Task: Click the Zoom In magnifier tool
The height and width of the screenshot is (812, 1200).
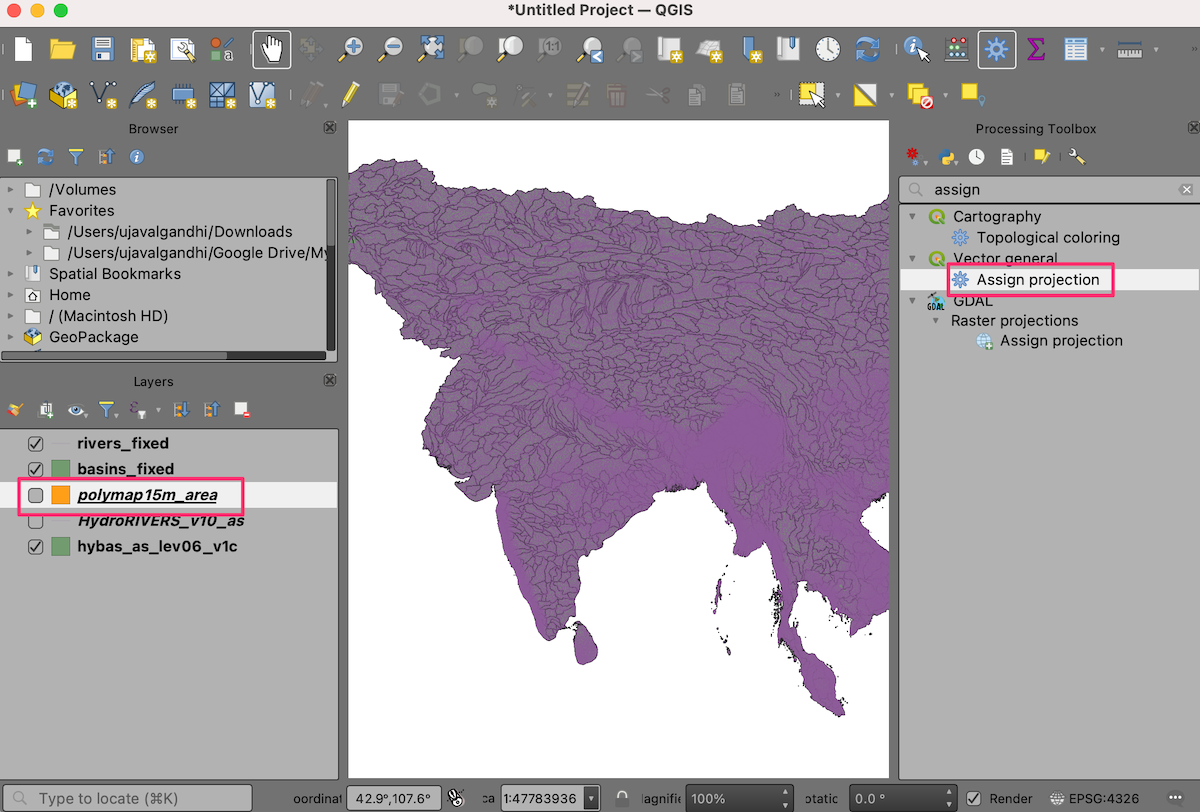Action: click(351, 49)
